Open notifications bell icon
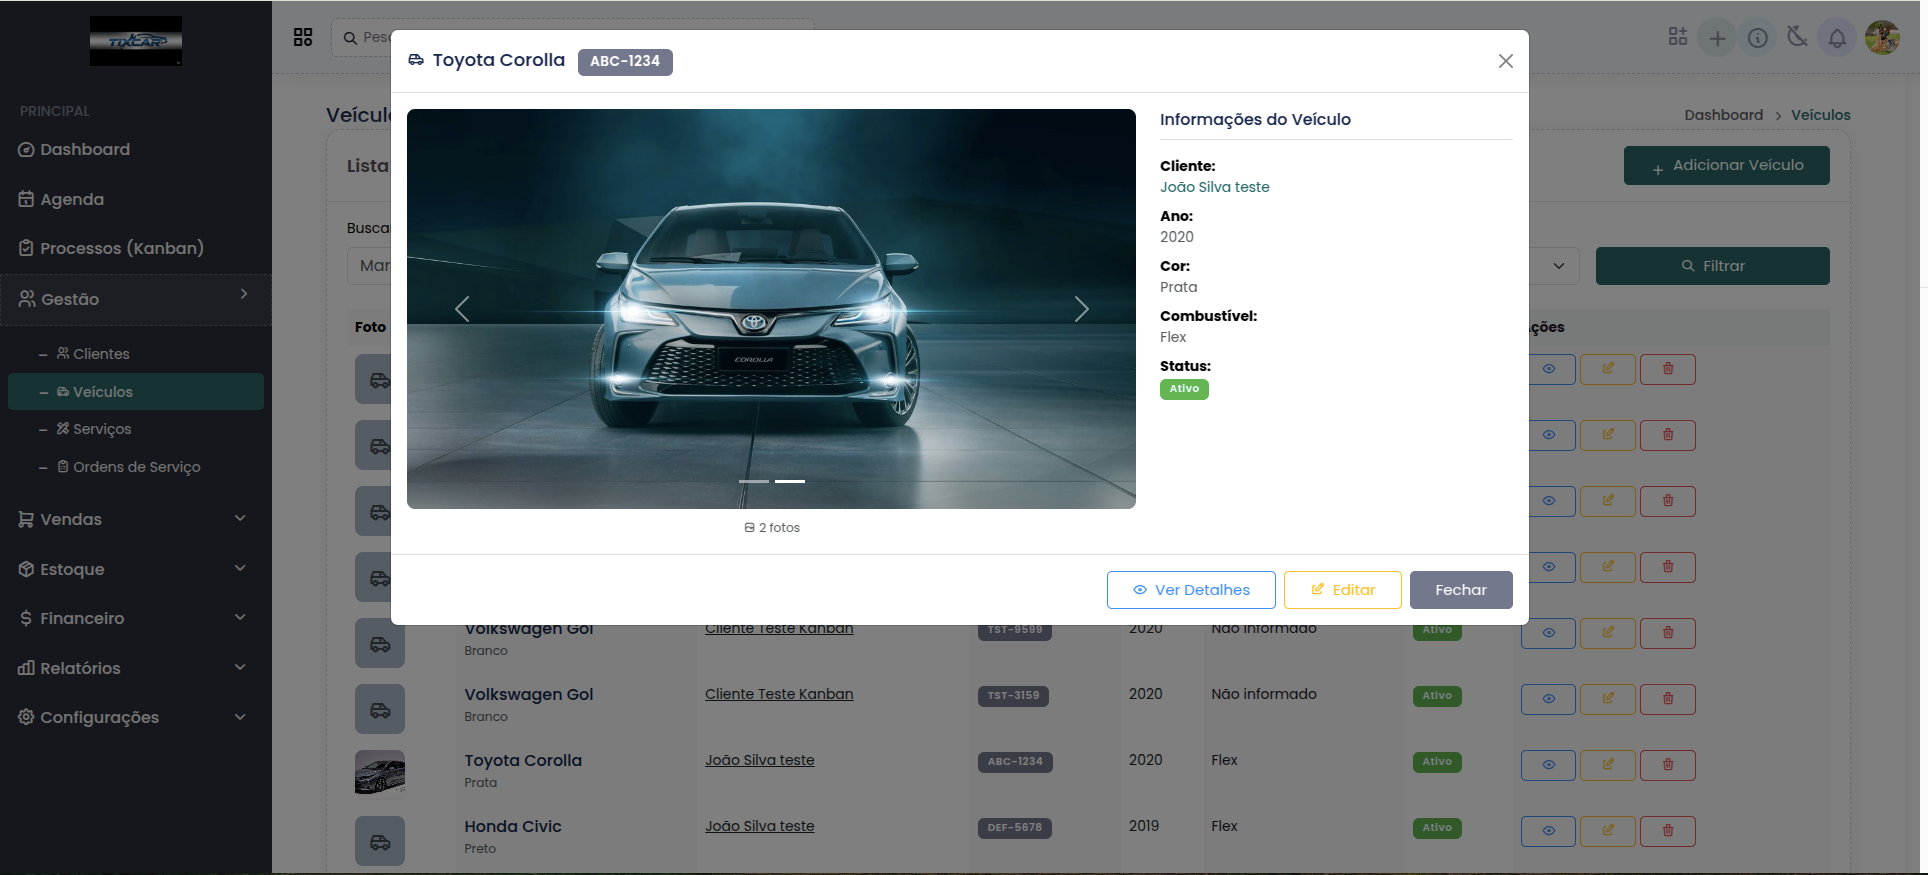The image size is (1928, 875). tap(1837, 38)
